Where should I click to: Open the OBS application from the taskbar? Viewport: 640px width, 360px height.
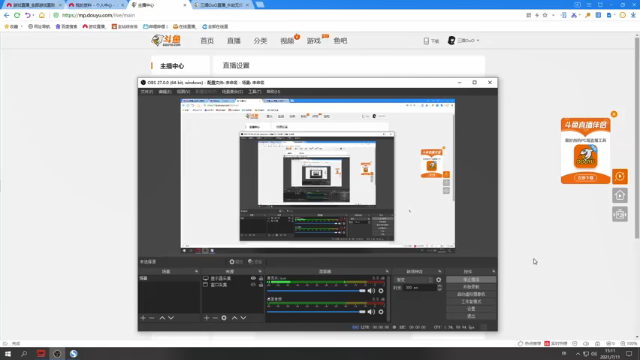tap(57, 353)
